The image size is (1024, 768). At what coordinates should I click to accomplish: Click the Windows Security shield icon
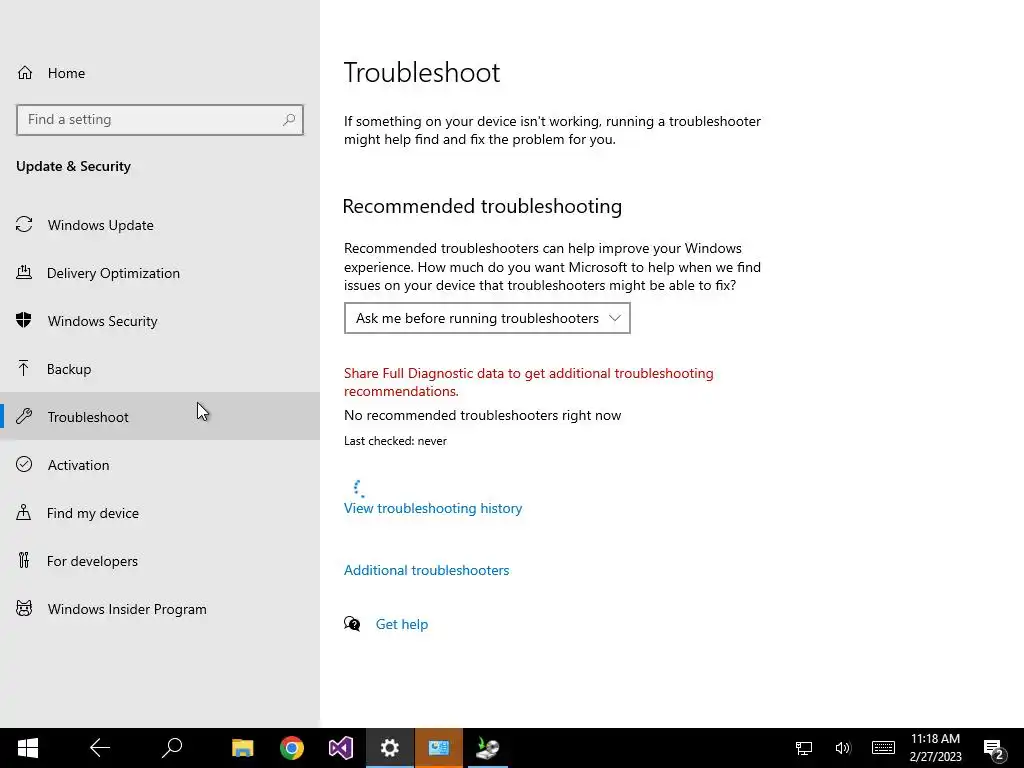click(x=24, y=320)
